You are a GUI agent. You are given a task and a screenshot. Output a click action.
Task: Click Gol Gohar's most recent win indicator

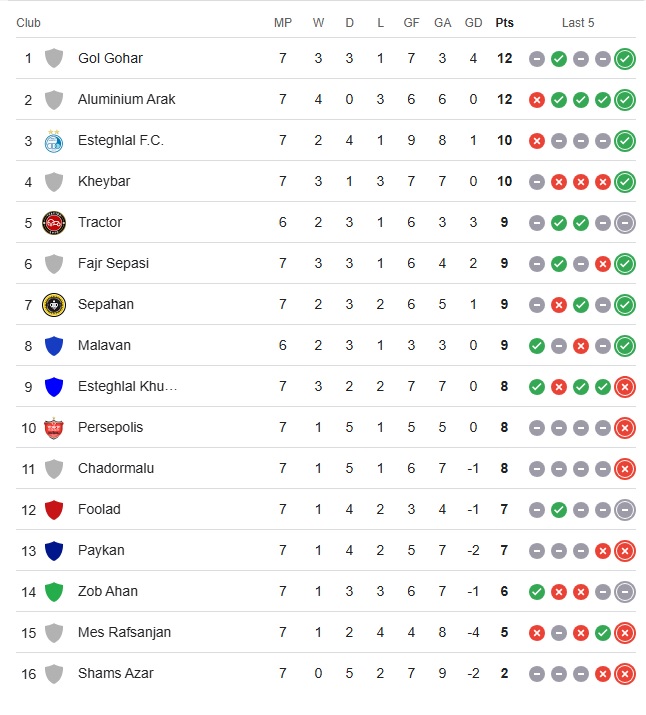(625, 59)
